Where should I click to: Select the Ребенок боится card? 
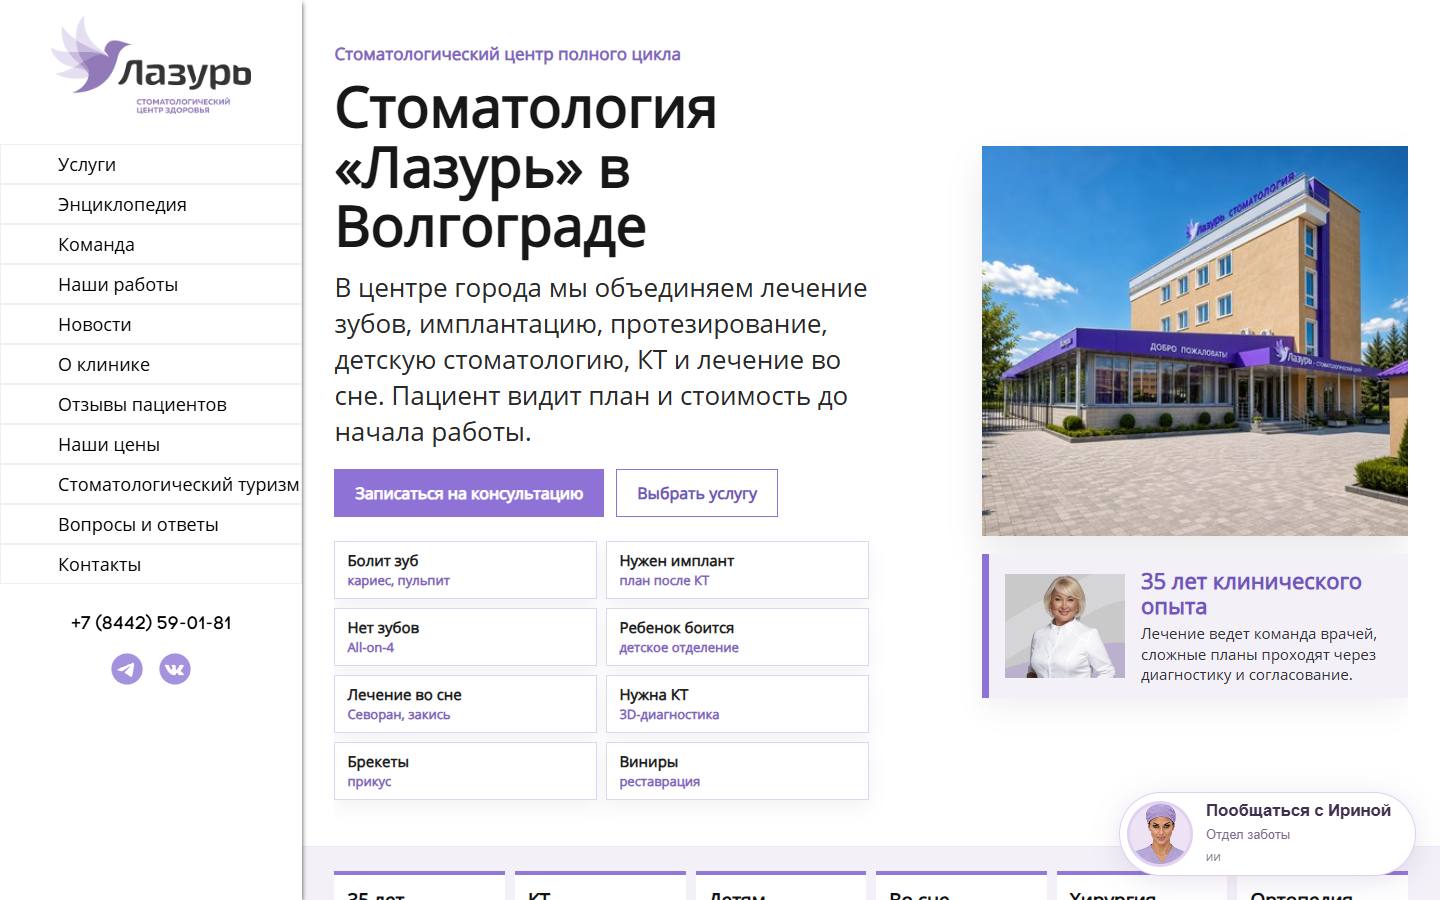[x=737, y=637]
